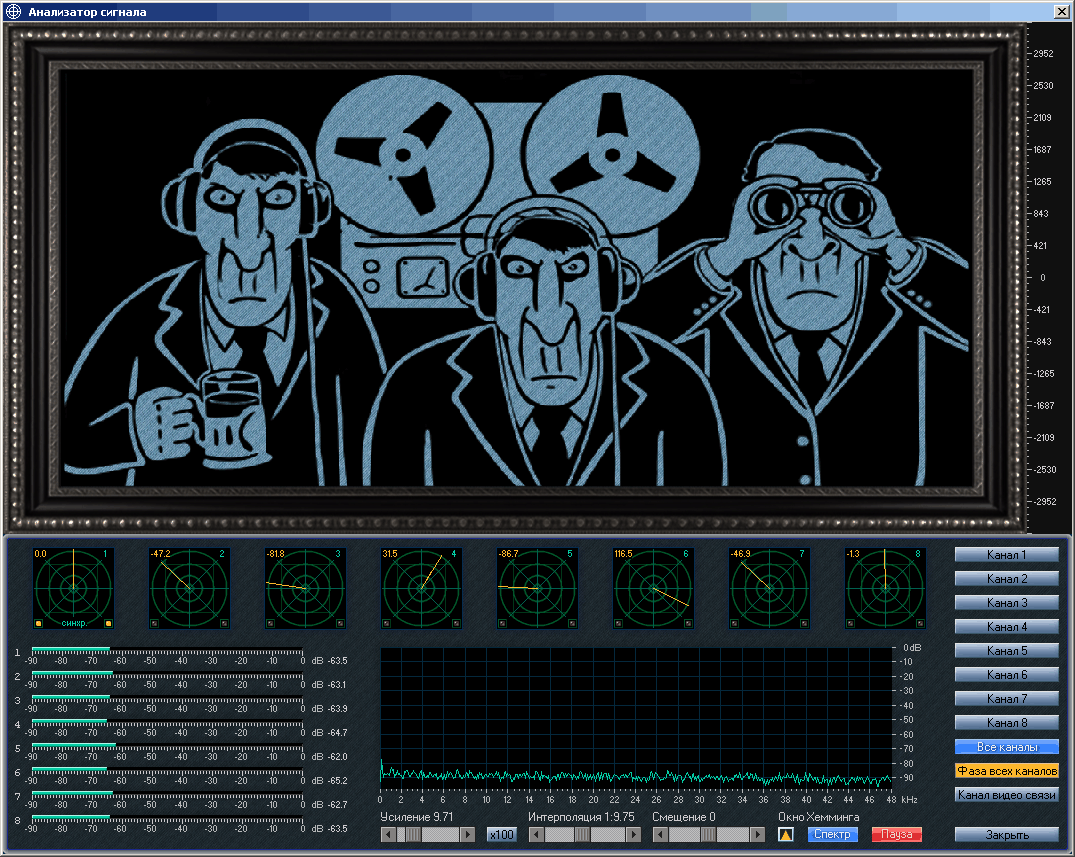
Task: Click the Окно Хемминга label
Action: [x=819, y=817]
